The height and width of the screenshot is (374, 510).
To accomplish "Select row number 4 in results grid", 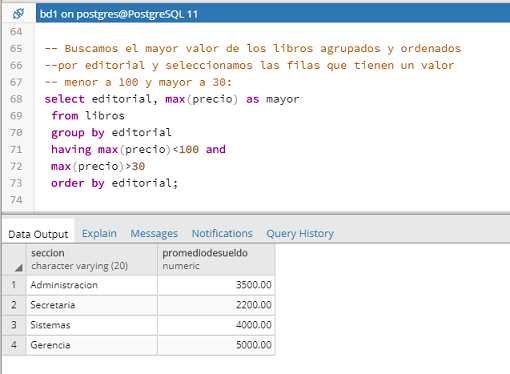I will pos(14,345).
